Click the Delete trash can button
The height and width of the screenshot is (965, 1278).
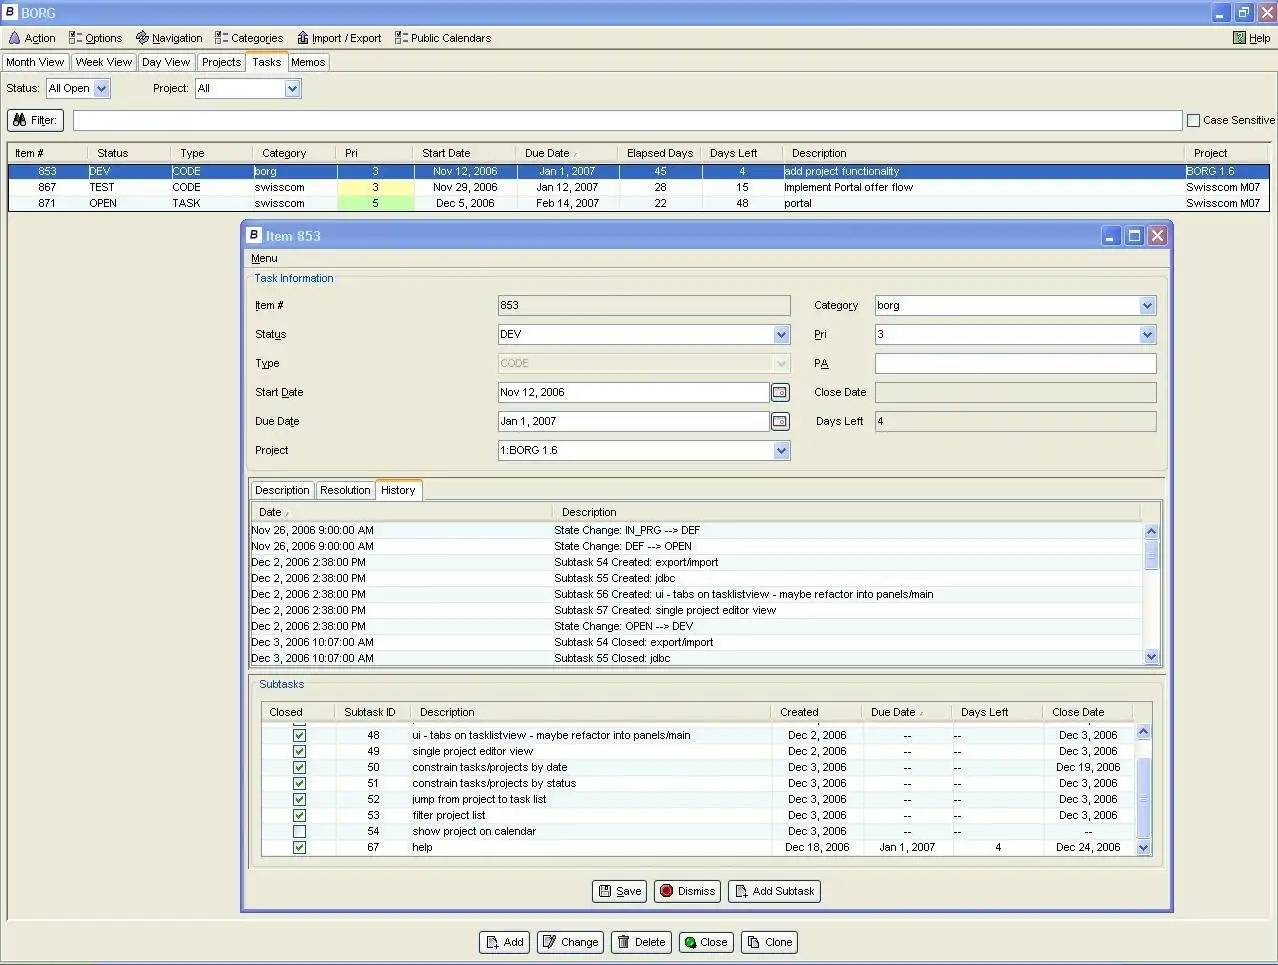pos(640,942)
